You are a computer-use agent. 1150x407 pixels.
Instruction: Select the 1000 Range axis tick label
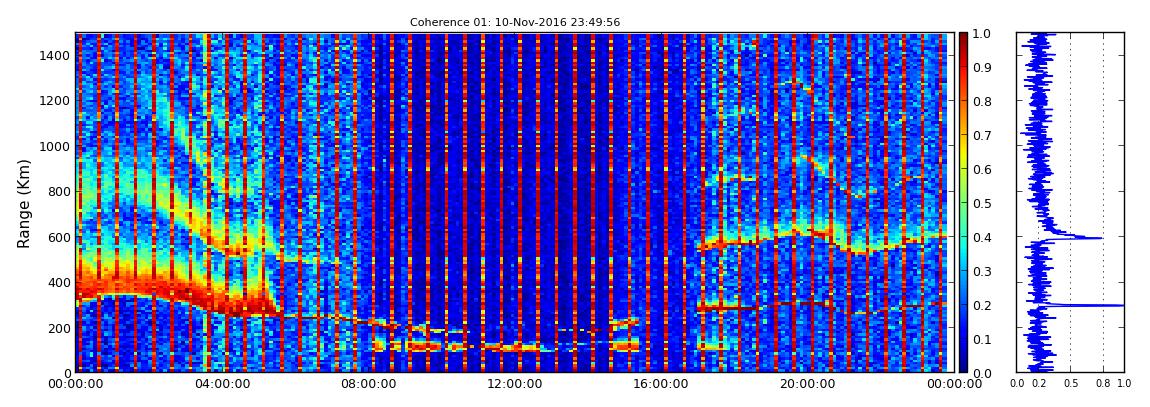click(x=55, y=146)
